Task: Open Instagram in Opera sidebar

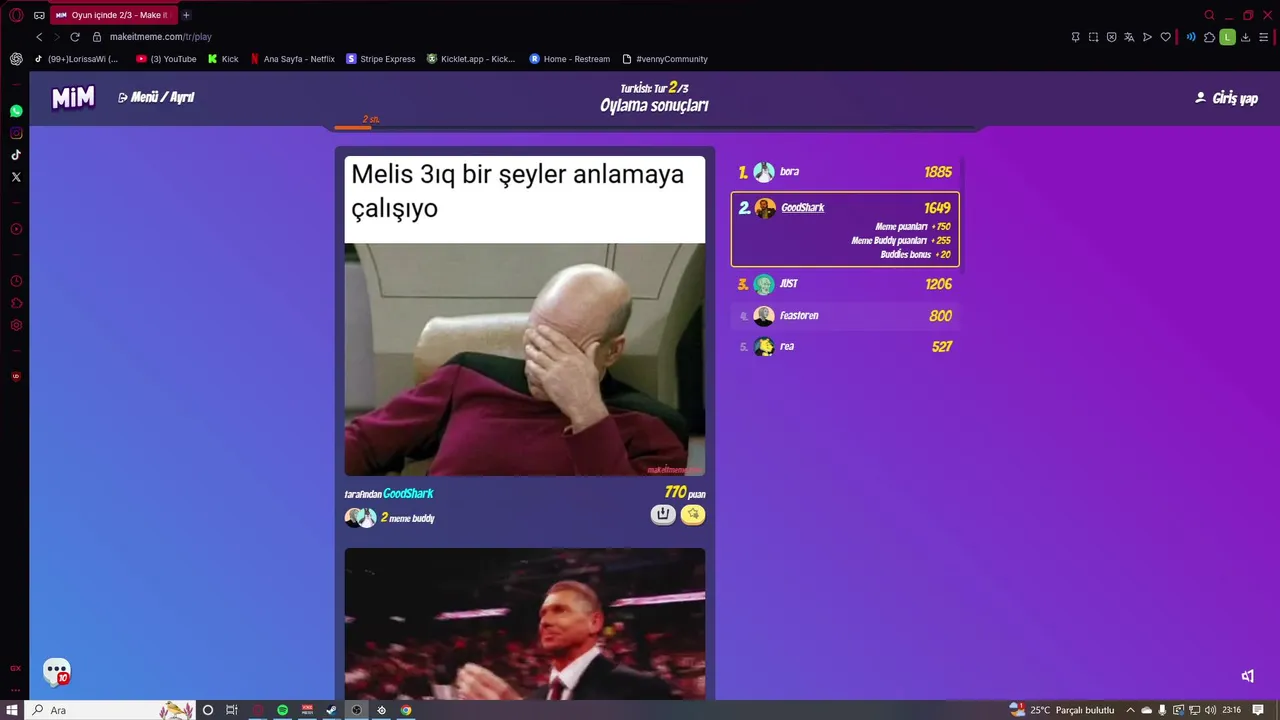Action: pos(16,133)
